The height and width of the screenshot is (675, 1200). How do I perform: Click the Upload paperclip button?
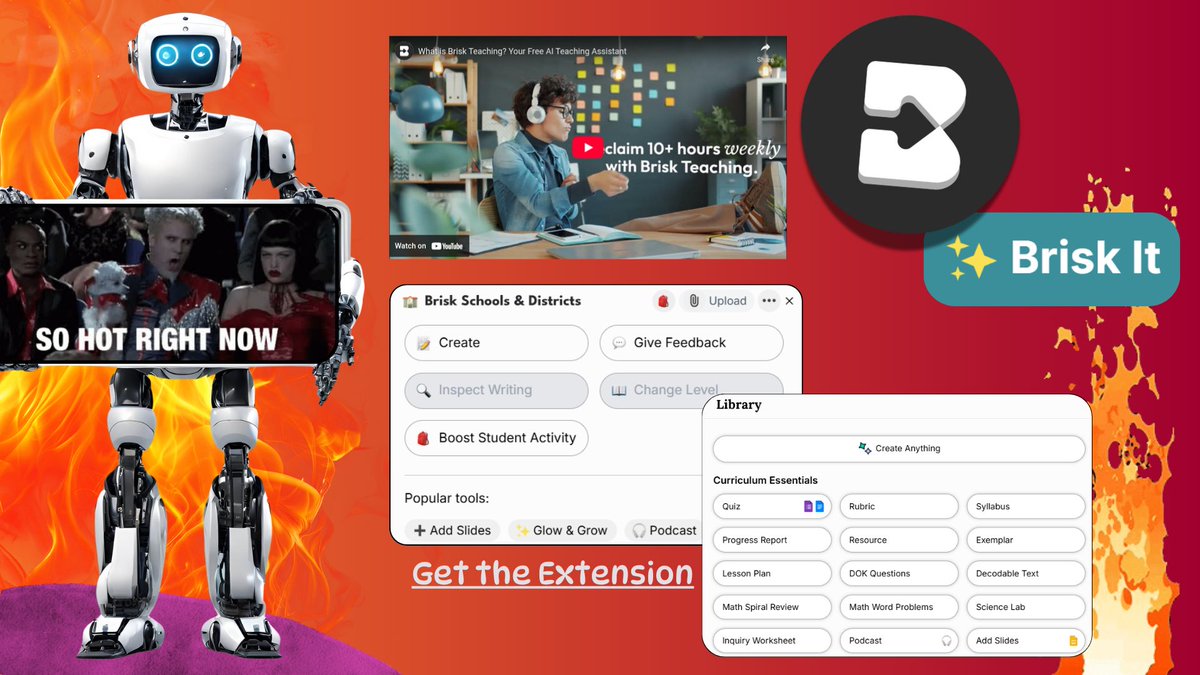717,301
